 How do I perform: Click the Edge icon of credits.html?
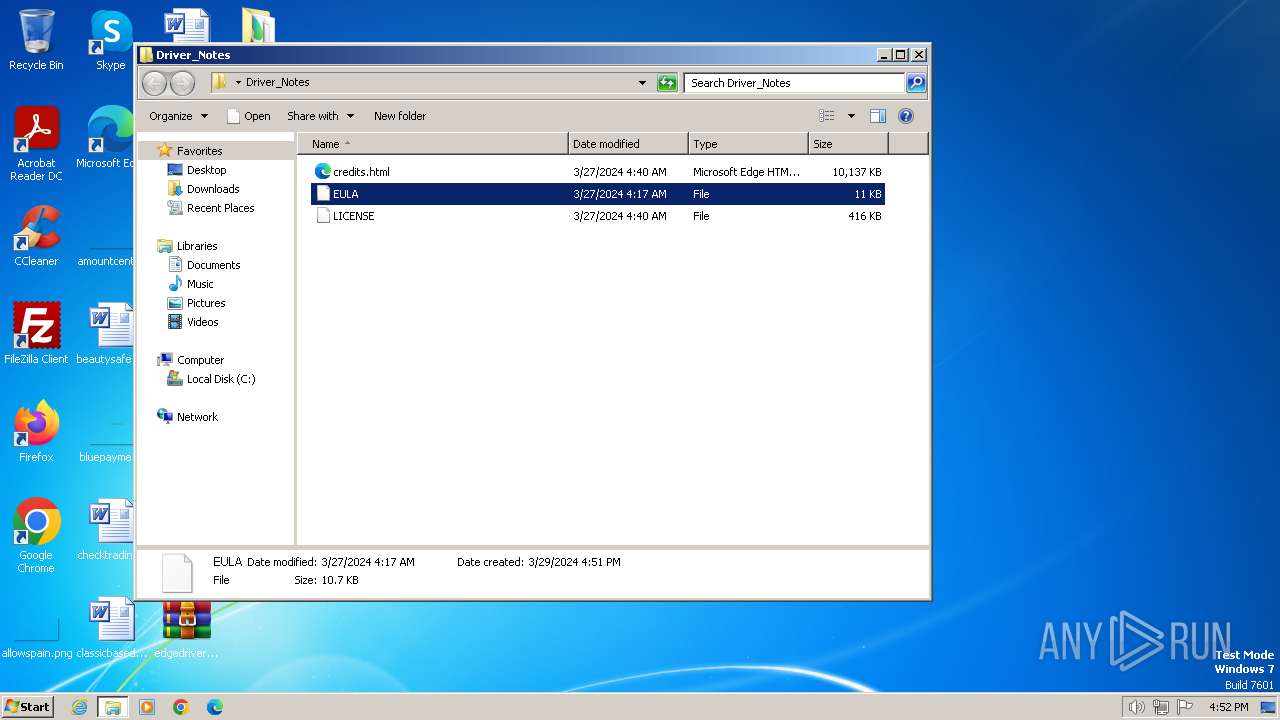[x=323, y=172]
